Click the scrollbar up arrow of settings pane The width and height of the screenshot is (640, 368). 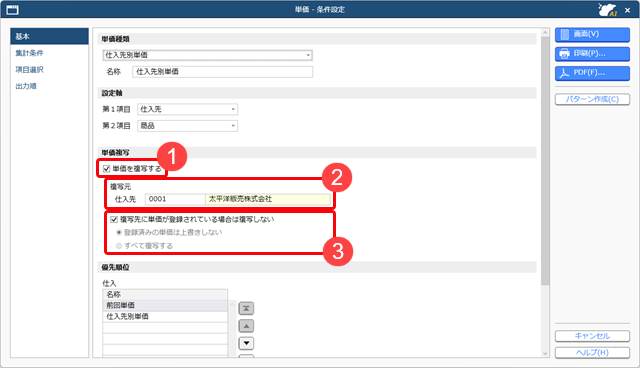click(x=545, y=32)
